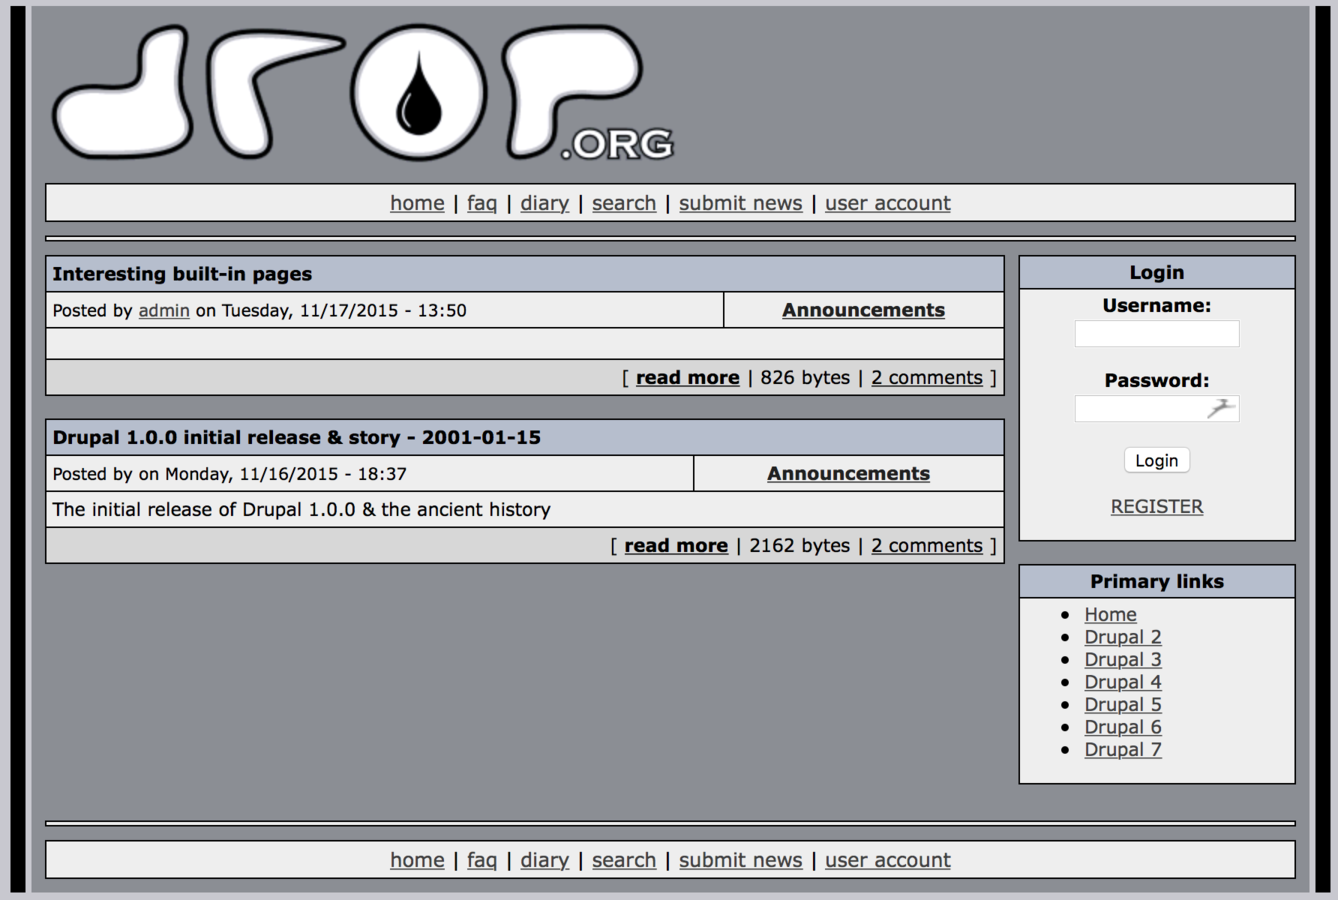The height and width of the screenshot is (900, 1338).
Task: Open Drupal 7 in Primary links
Action: (1123, 749)
